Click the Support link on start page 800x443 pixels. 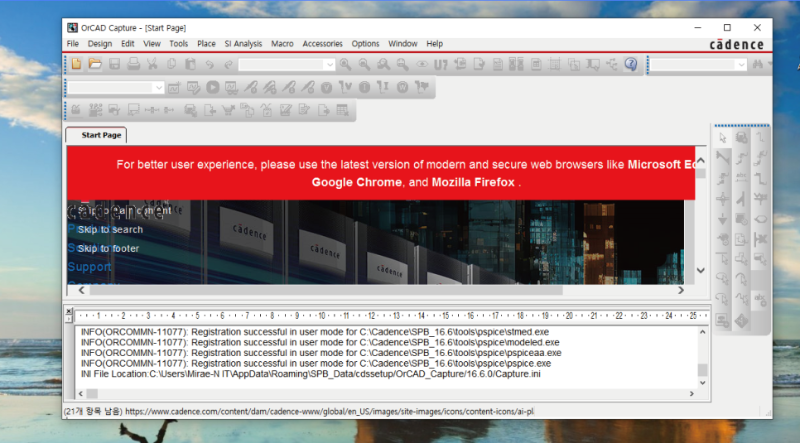pos(89,267)
